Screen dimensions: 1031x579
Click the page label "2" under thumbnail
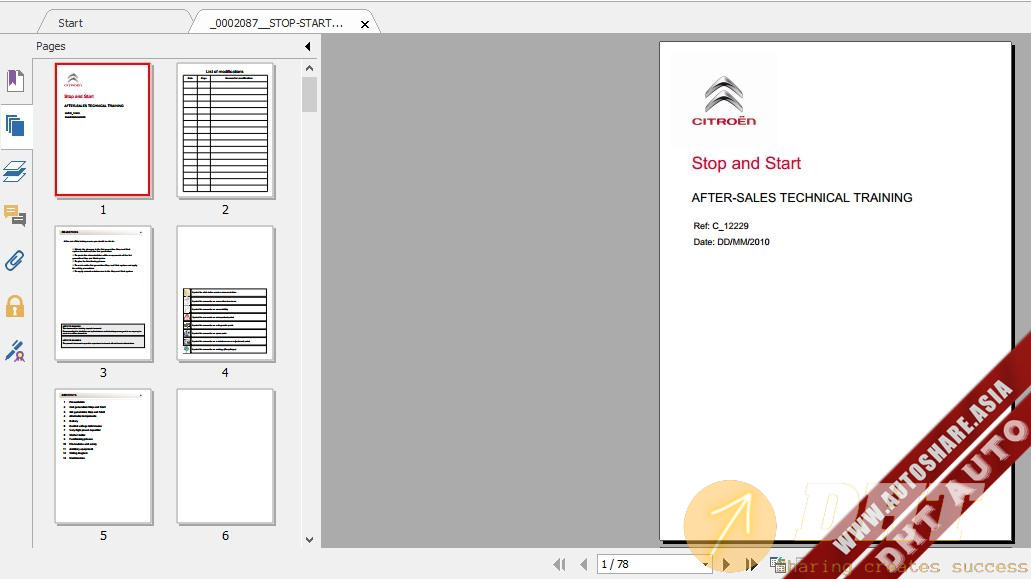pyautogui.click(x=226, y=210)
